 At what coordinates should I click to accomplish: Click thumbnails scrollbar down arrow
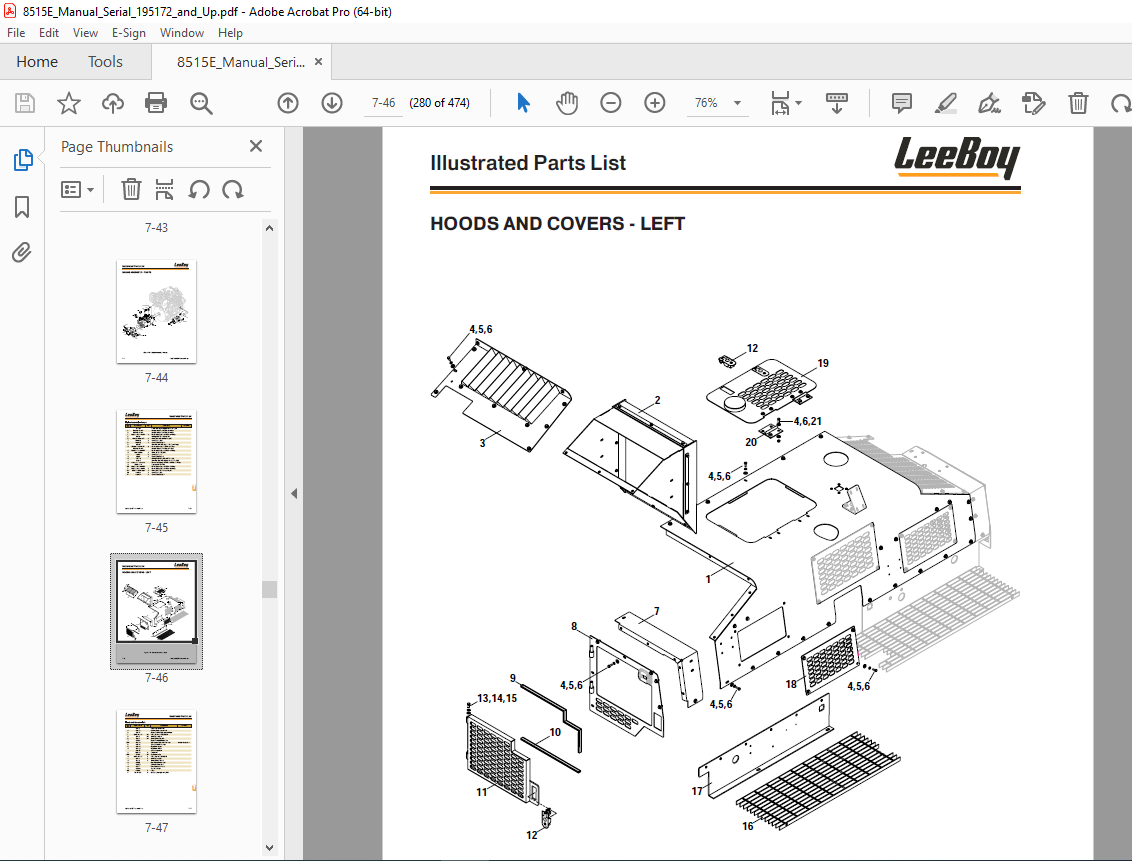tap(269, 848)
